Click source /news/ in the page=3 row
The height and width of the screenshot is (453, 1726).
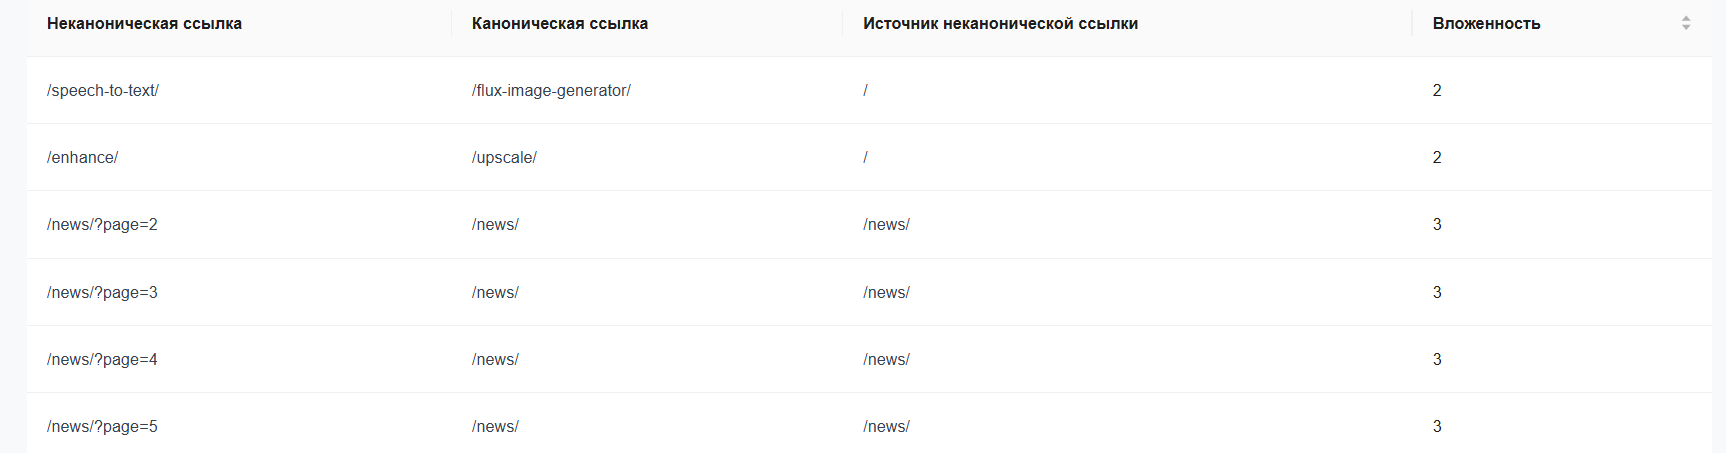point(886,292)
